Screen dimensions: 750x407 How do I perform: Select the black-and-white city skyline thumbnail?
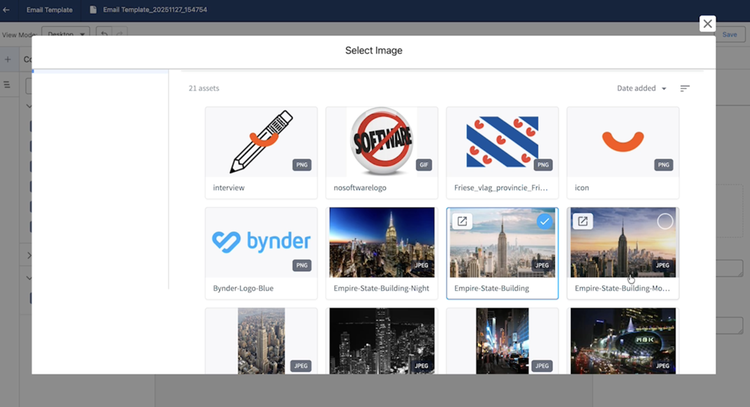382,341
